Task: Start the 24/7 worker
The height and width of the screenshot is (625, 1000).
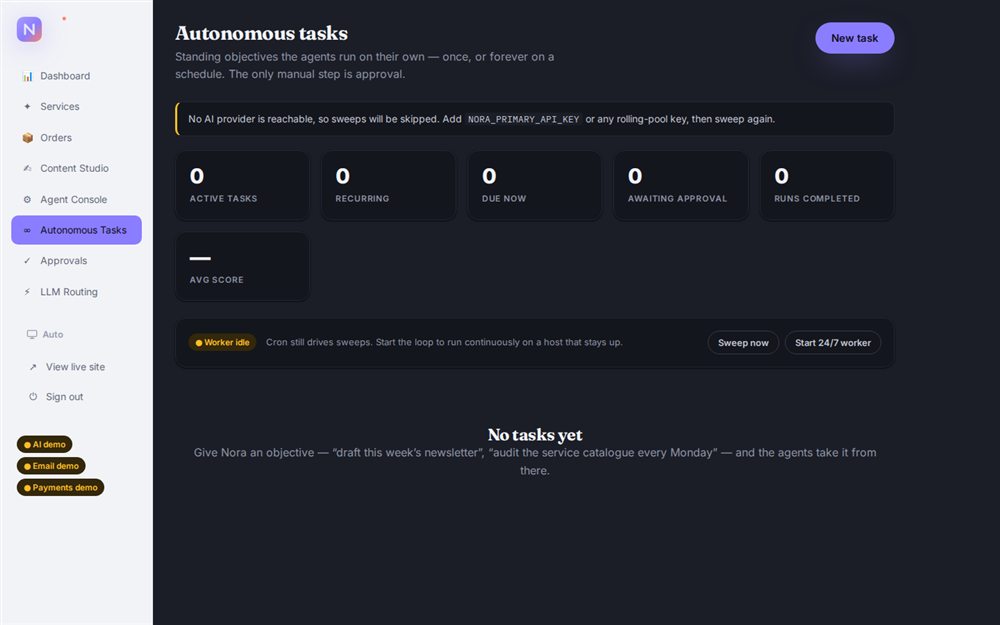Action: [x=833, y=342]
